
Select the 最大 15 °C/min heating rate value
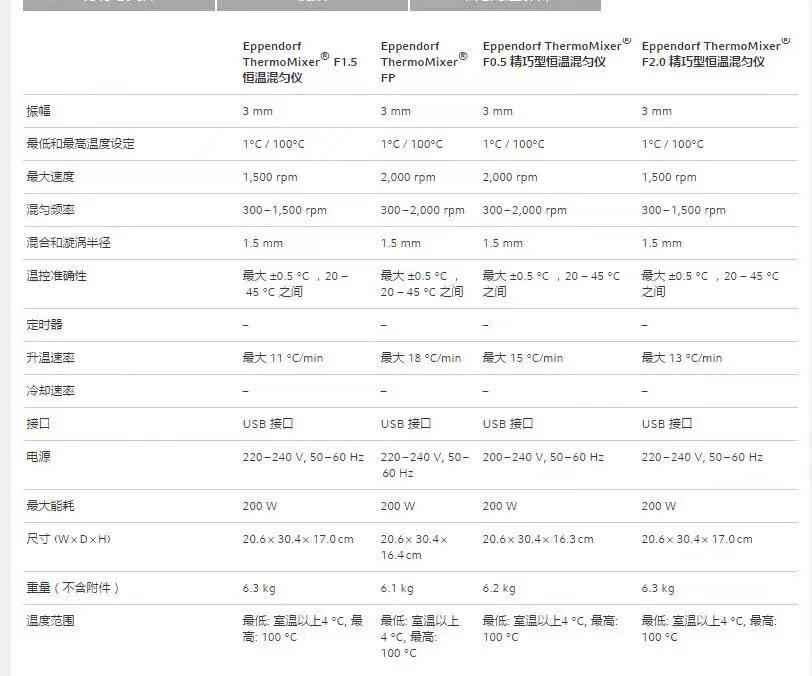[523, 358]
